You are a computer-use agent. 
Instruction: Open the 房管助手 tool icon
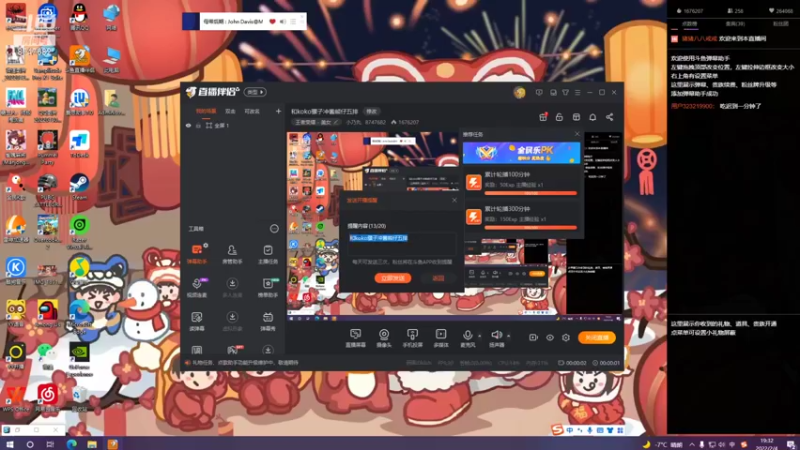pyautogui.click(x=232, y=254)
